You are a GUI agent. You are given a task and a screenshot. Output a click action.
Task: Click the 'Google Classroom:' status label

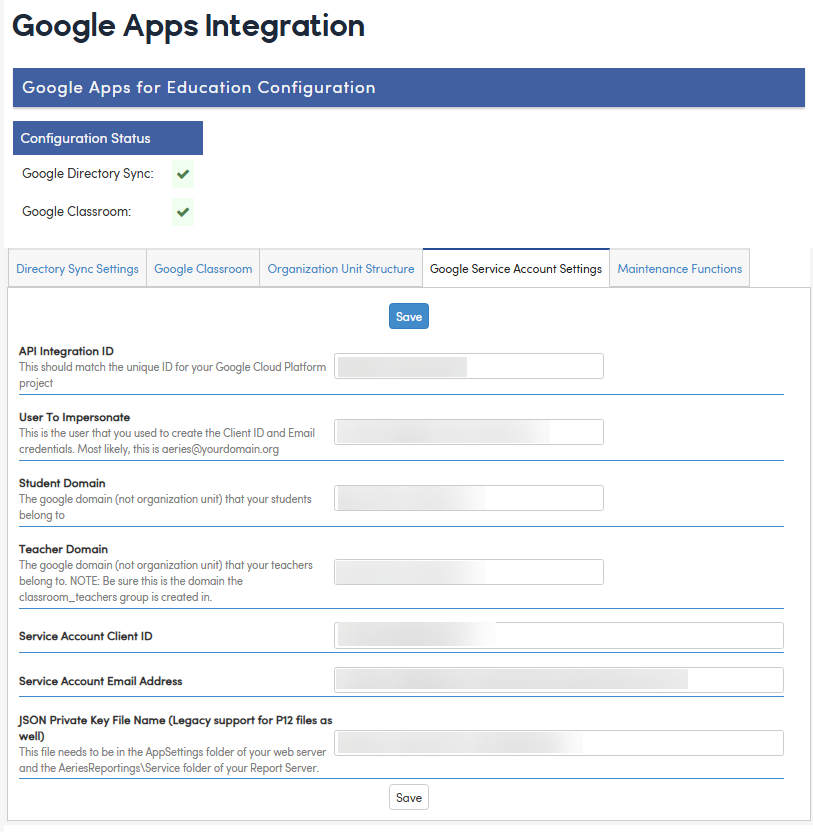click(x=76, y=212)
